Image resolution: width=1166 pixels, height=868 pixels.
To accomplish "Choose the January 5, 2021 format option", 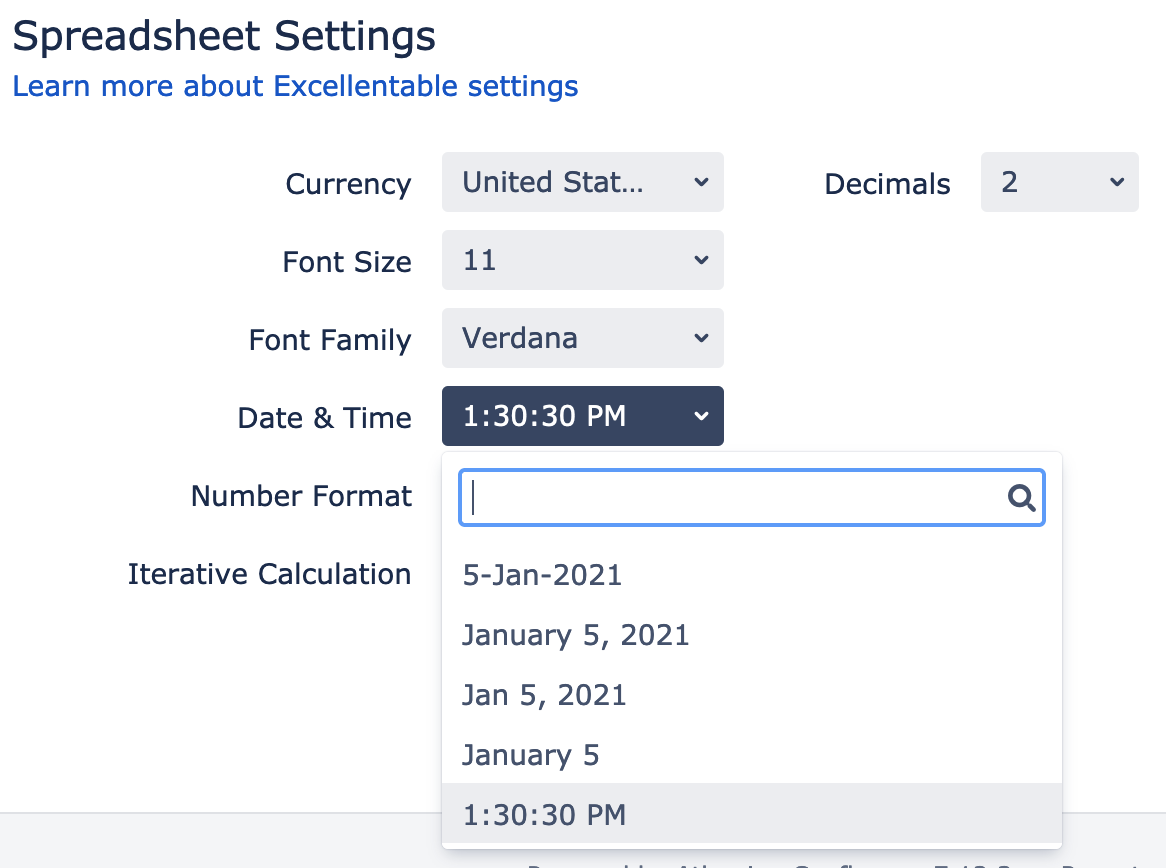I will point(752,635).
